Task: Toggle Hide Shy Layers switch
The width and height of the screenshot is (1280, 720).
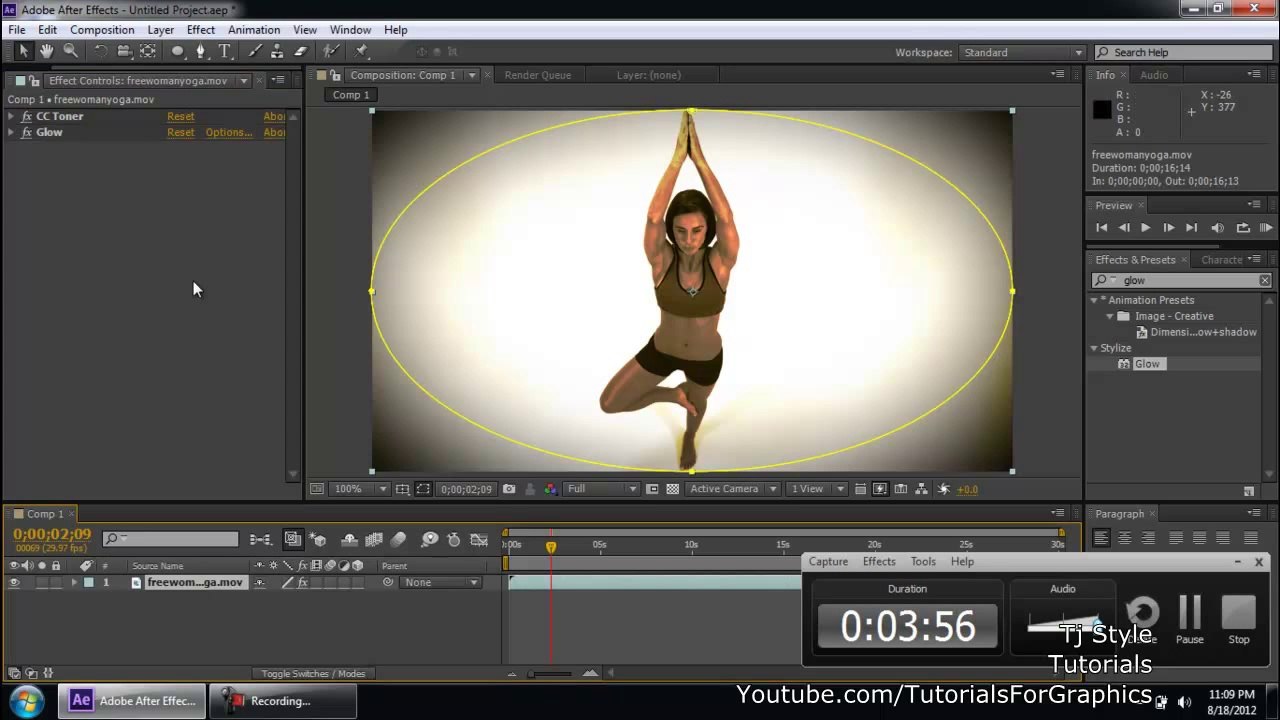Action: click(349, 540)
